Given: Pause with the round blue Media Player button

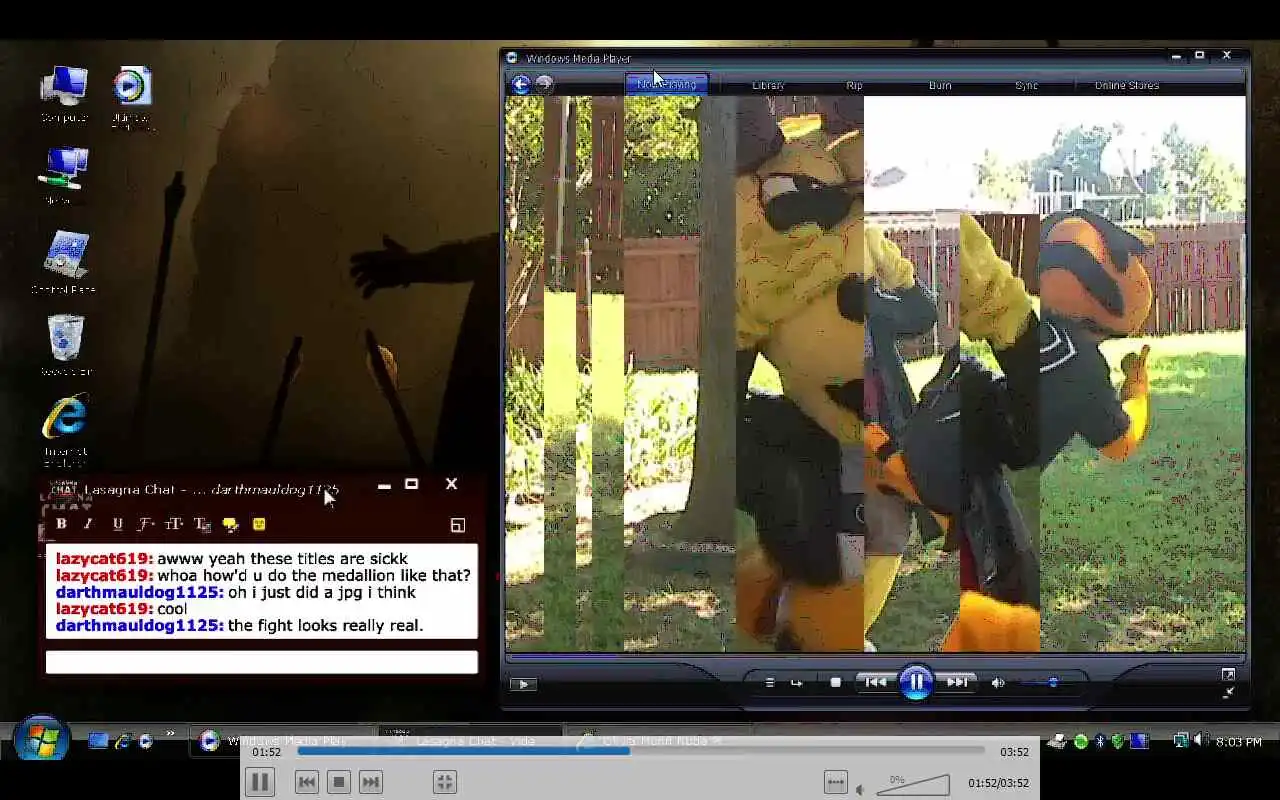Looking at the screenshot, I should click(916, 682).
